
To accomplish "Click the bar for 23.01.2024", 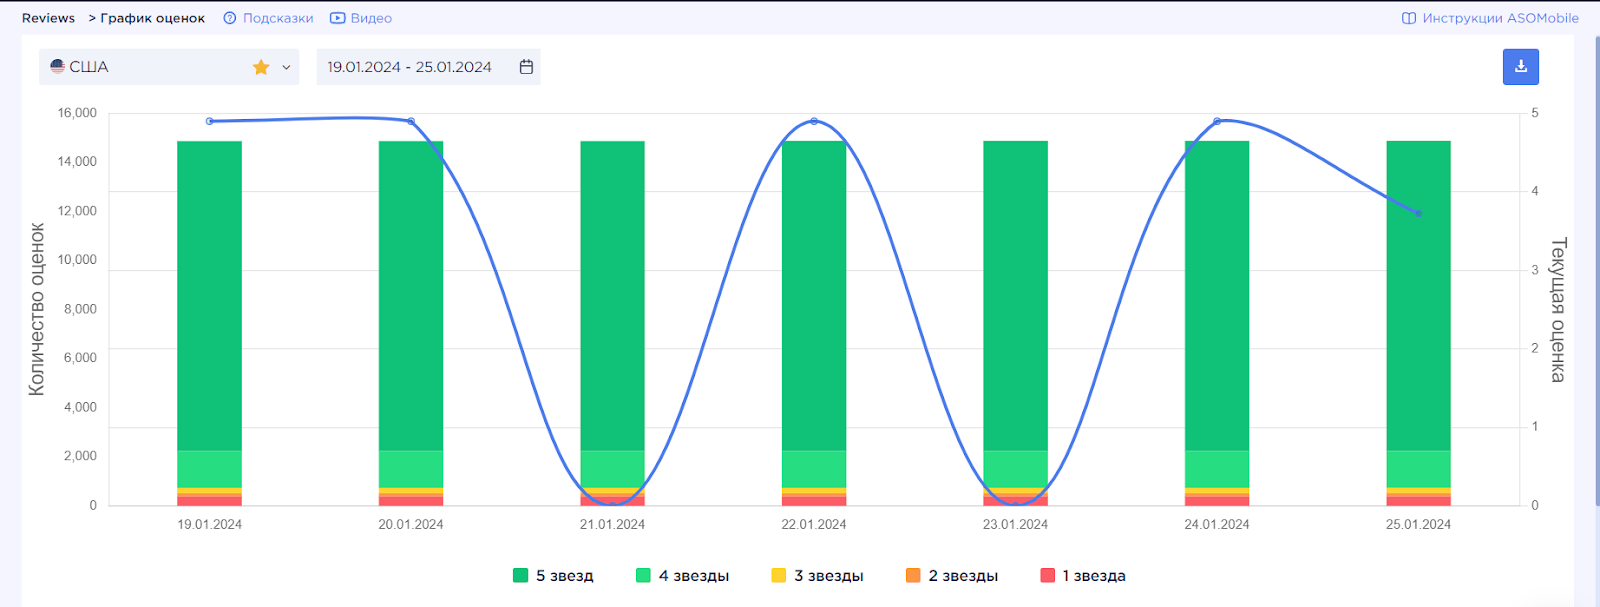I will pos(1016,323).
